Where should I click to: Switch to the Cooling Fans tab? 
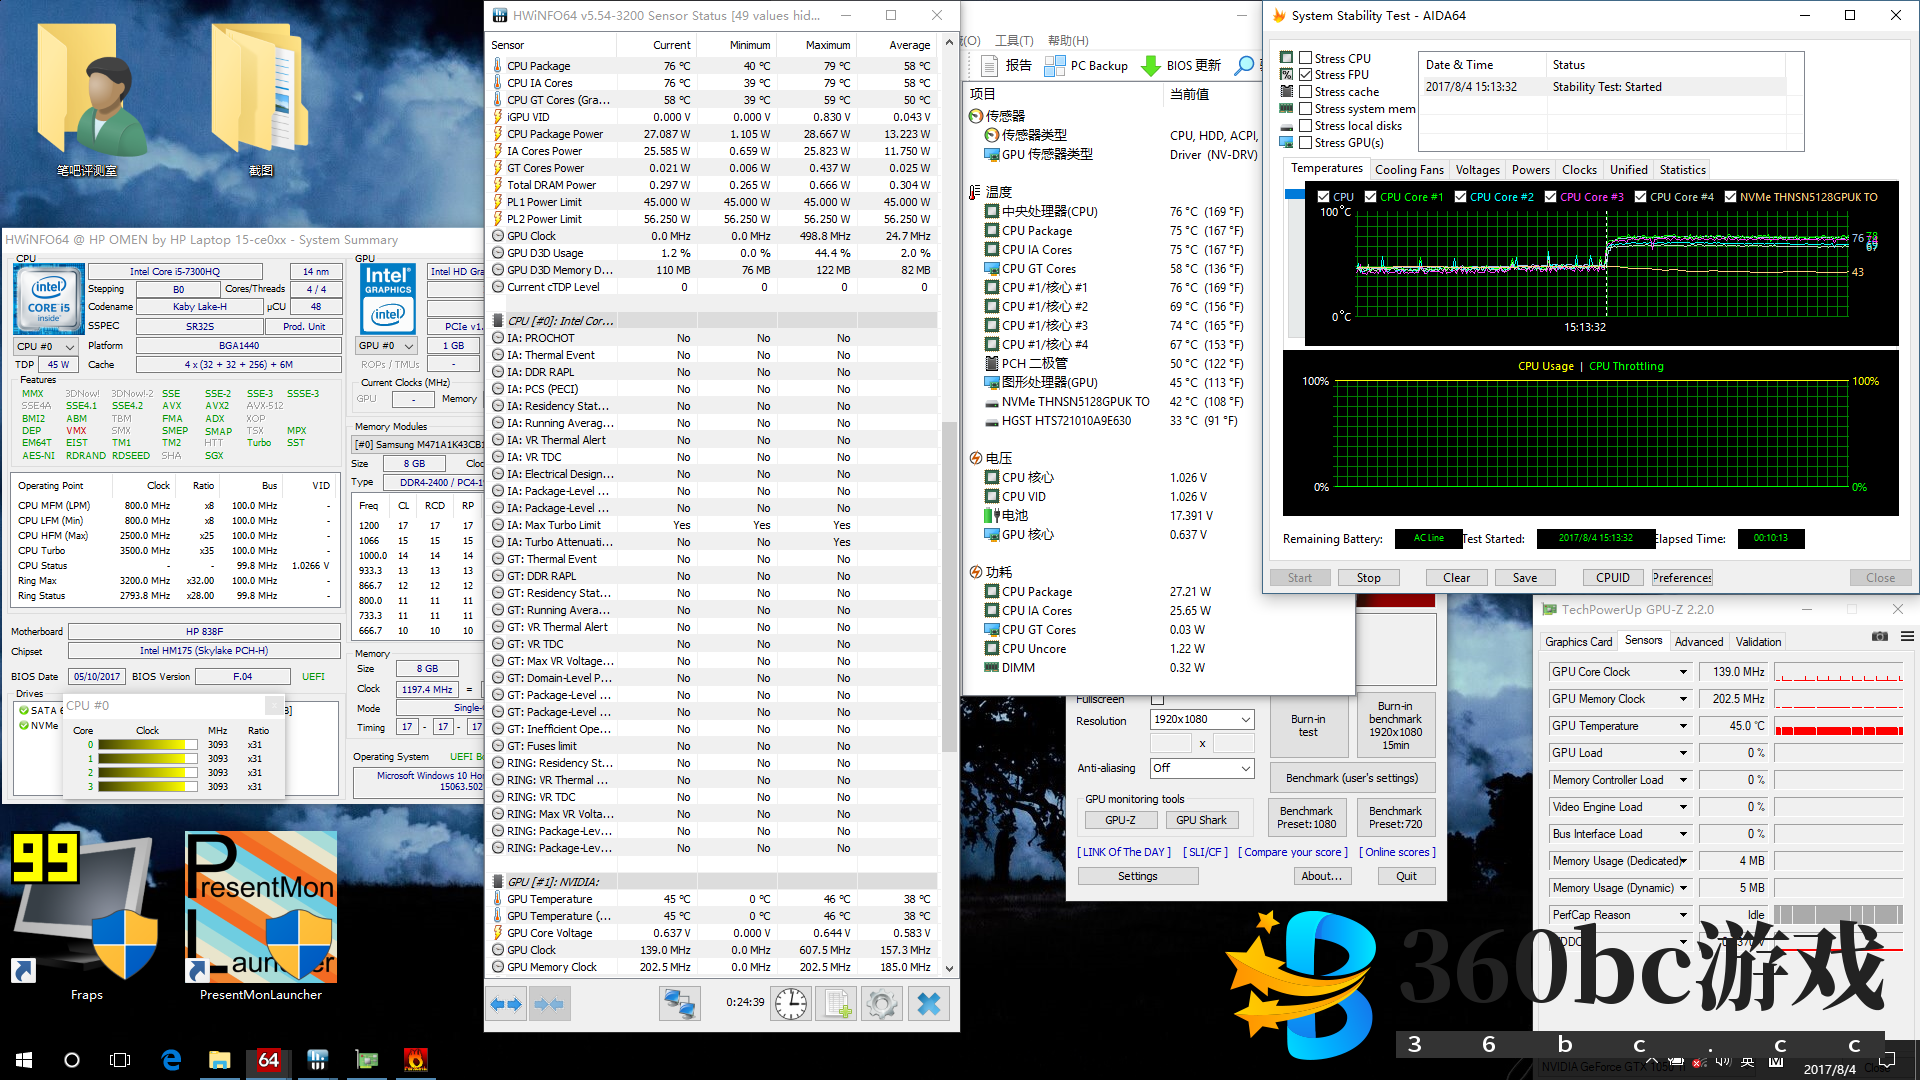click(1409, 170)
